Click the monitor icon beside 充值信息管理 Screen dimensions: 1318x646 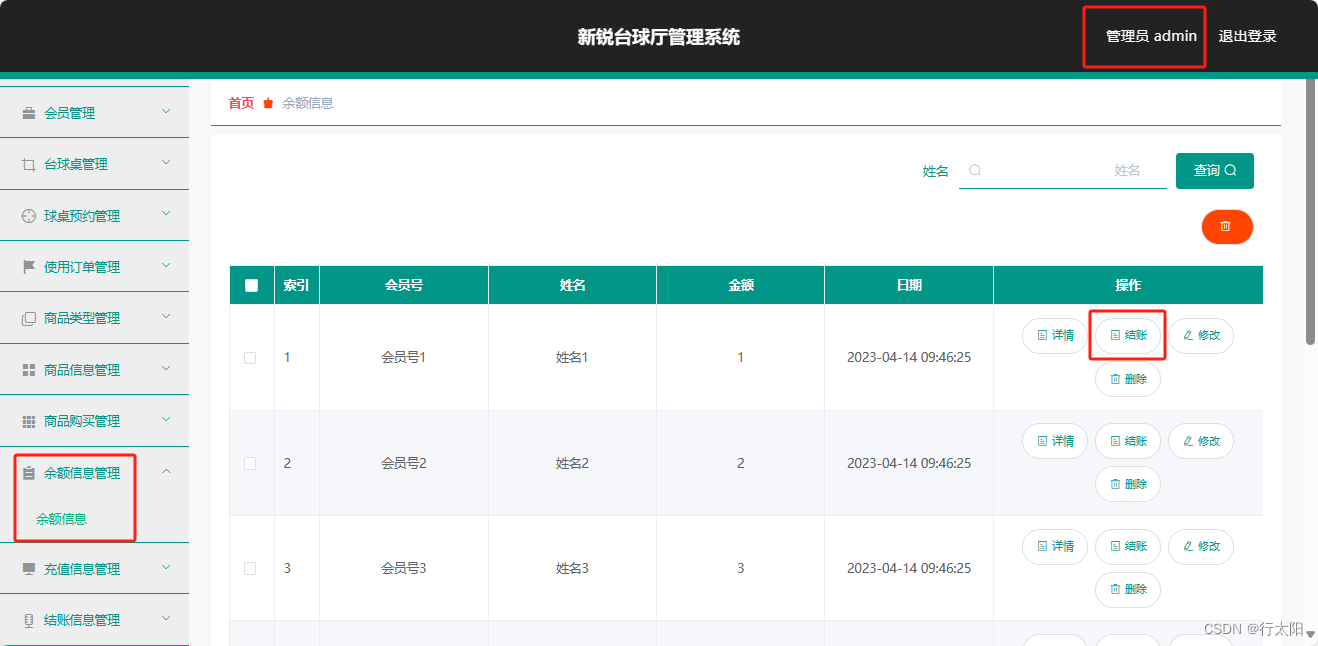[x=29, y=569]
